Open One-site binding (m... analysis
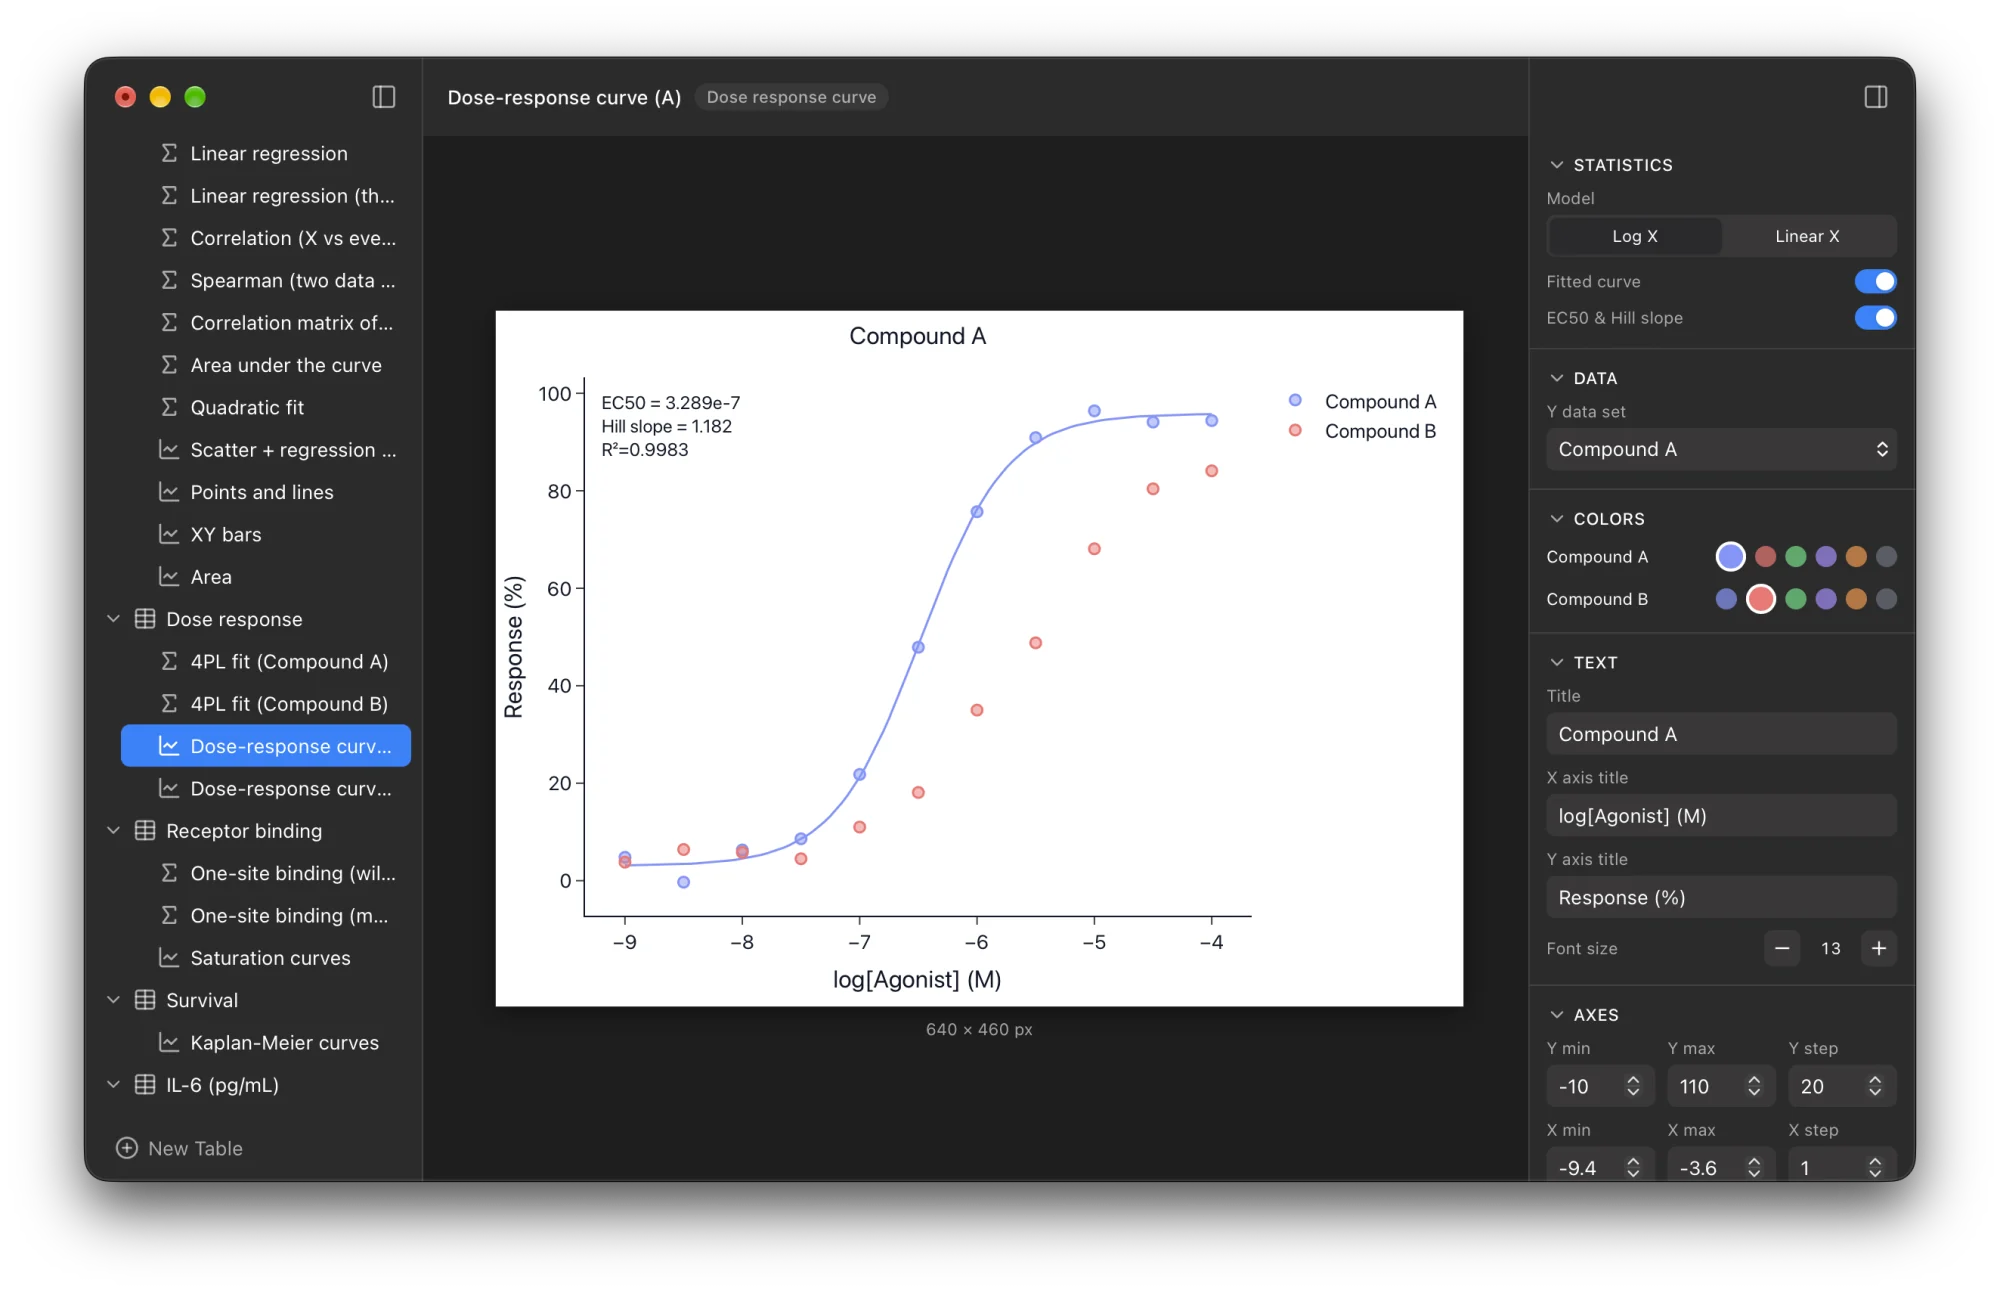Viewport: 2000px width, 1293px height. point(266,916)
